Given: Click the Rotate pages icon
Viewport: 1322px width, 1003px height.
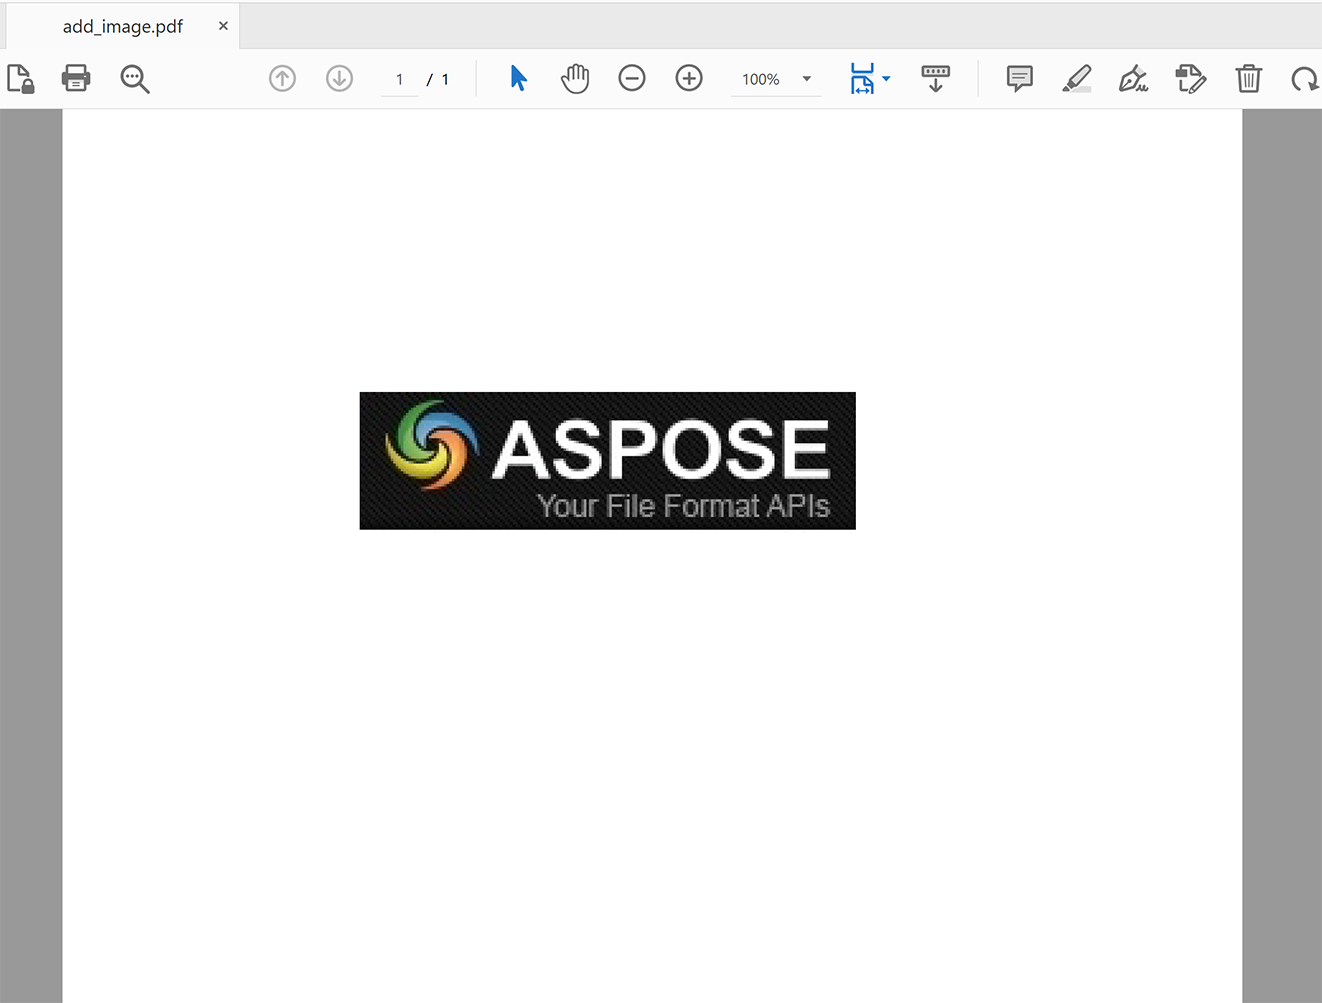Looking at the screenshot, I should (x=1305, y=78).
